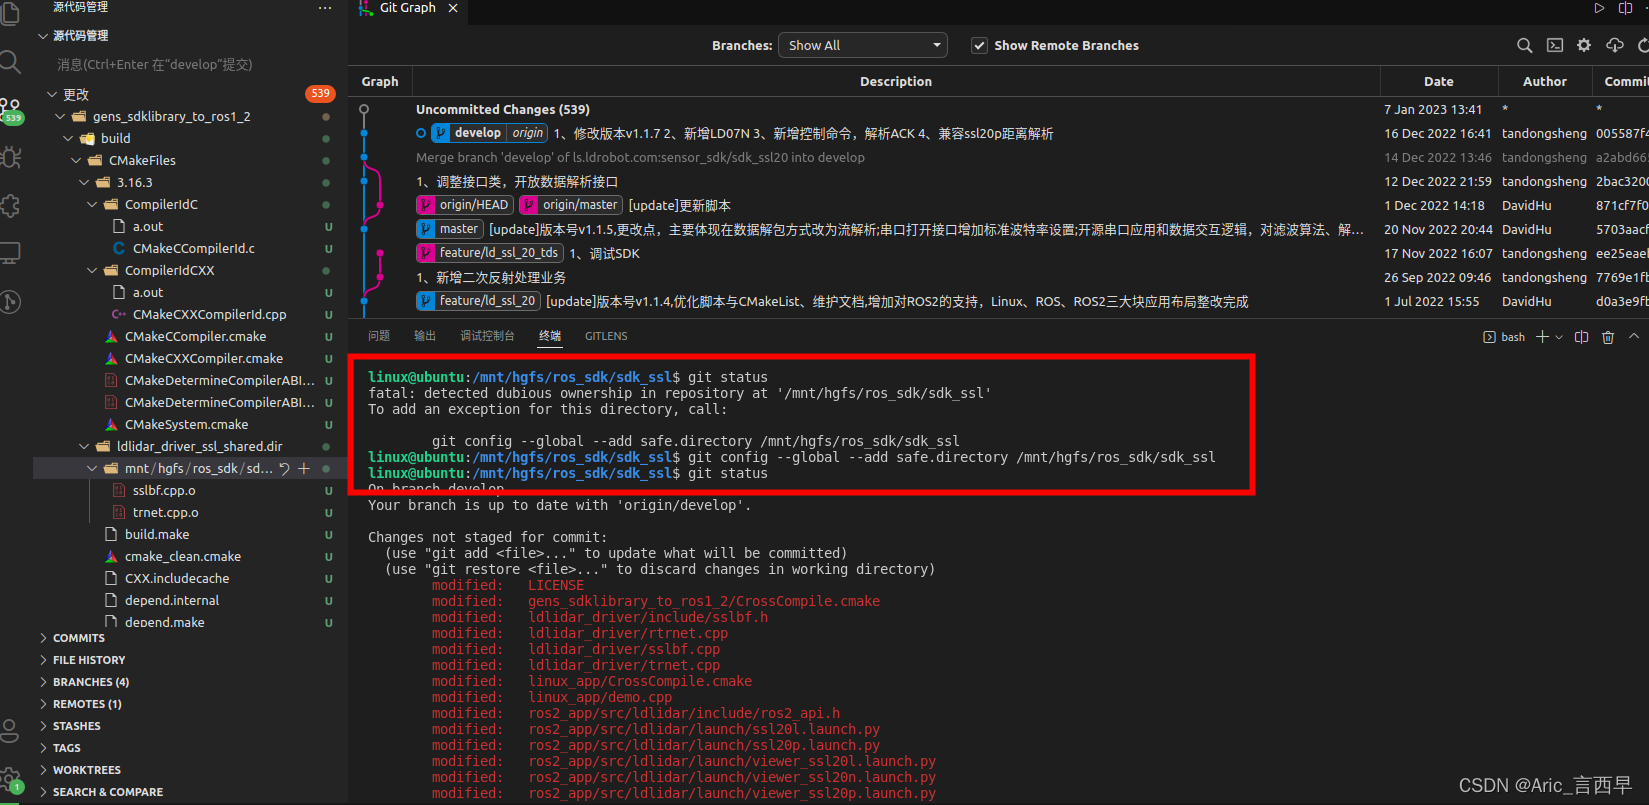Open Git Graph repository settings gear

point(1584,45)
